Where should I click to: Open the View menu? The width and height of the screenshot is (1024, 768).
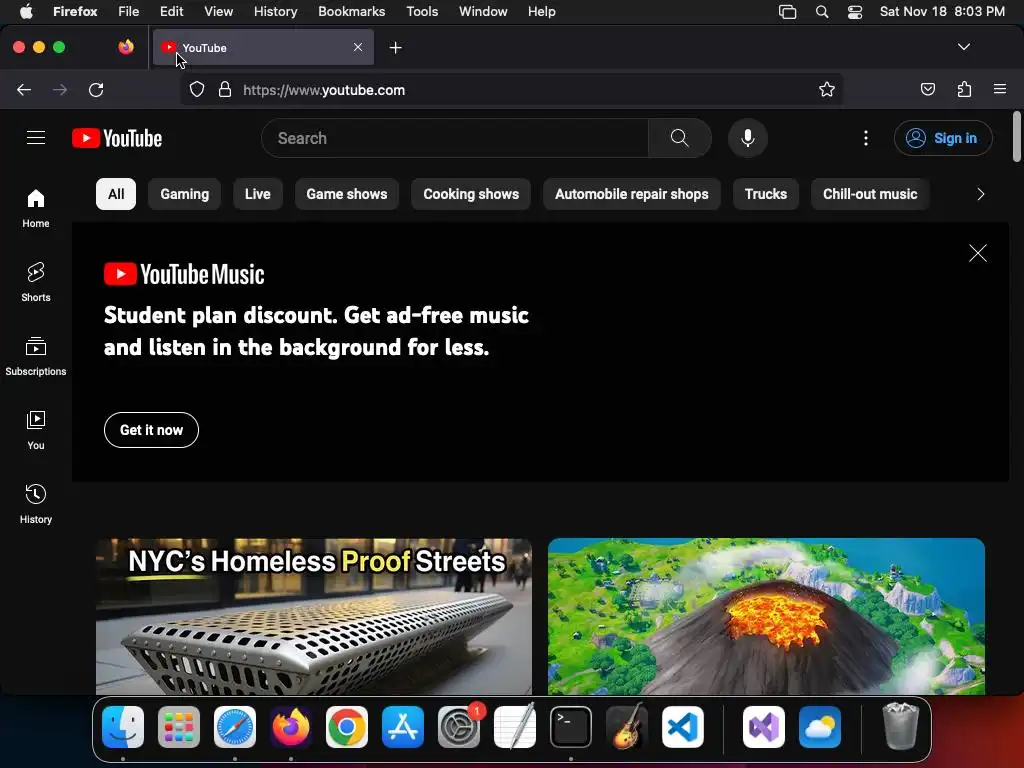[x=218, y=11]
